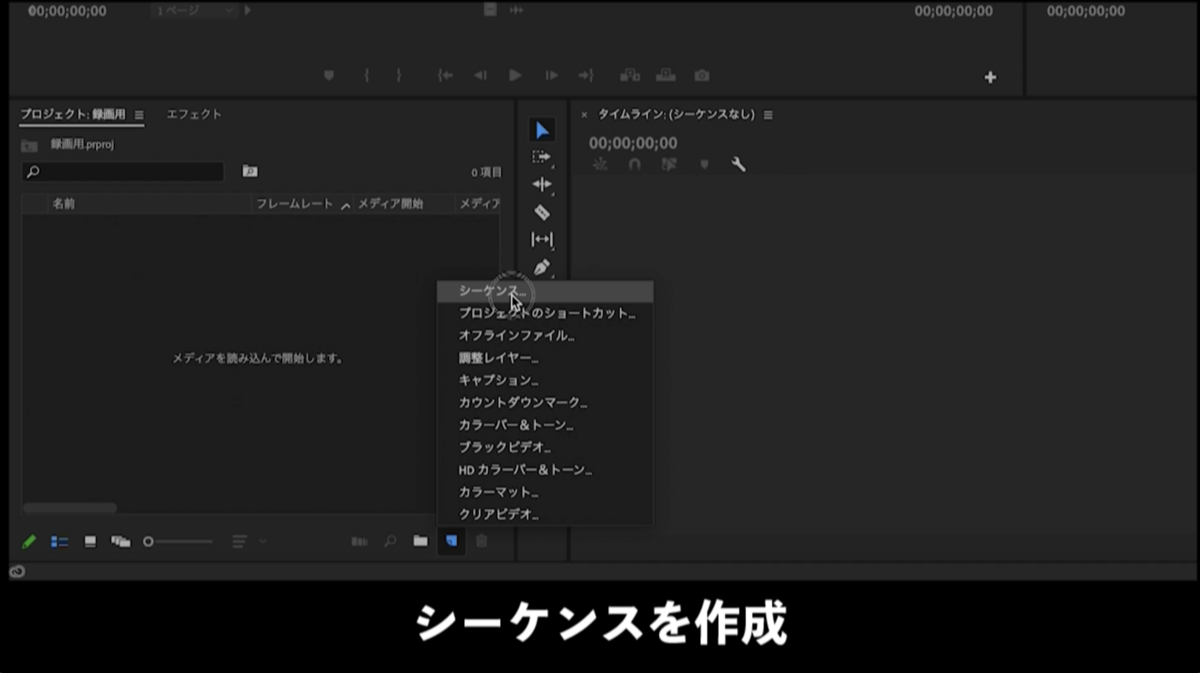Click Automate to Sequence icon
This screenshot has height=673, width=1200.
tap(359, 541)
